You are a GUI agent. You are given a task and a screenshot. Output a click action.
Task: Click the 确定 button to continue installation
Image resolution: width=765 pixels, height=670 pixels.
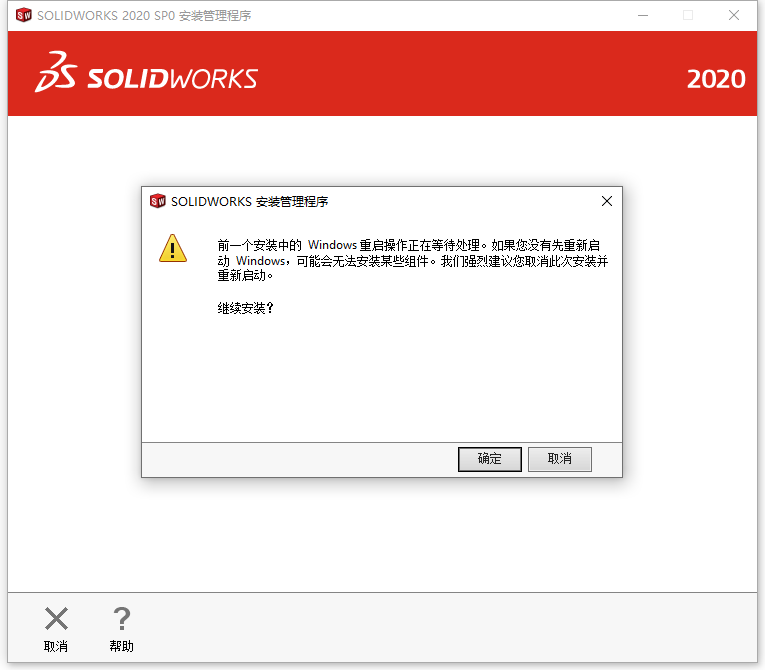tap(489, 459)
